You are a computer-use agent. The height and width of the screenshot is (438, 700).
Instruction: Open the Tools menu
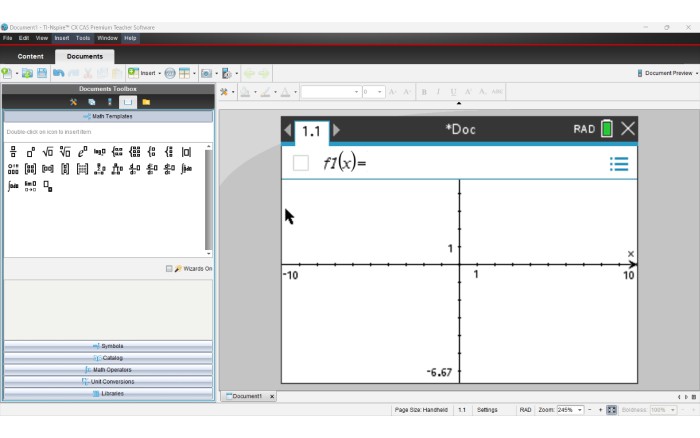pos(83,38)
